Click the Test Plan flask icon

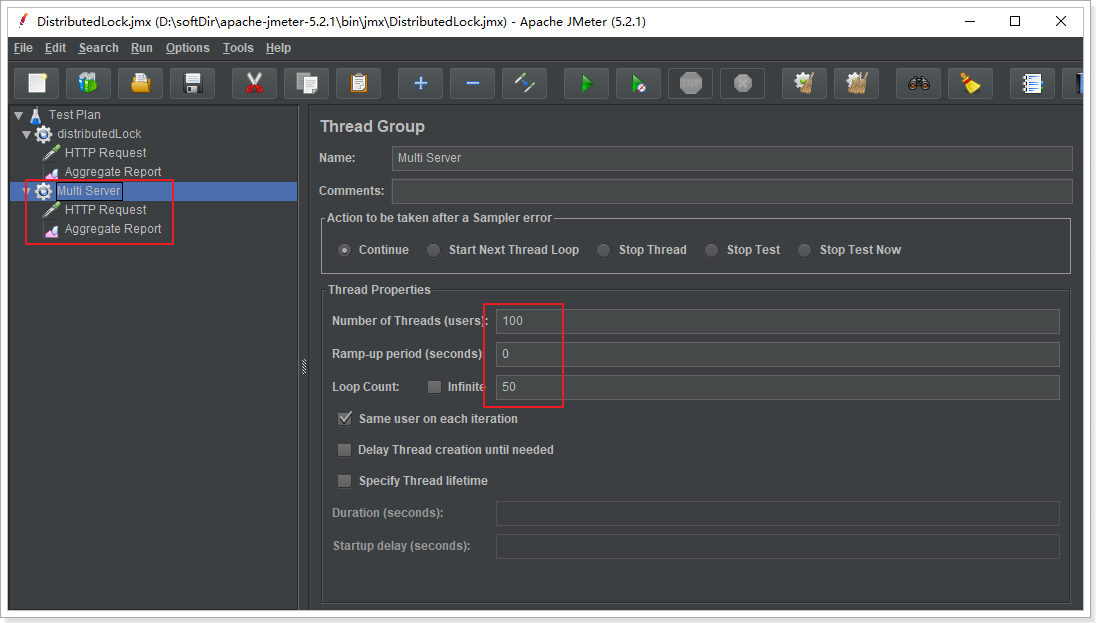[36, 115]
